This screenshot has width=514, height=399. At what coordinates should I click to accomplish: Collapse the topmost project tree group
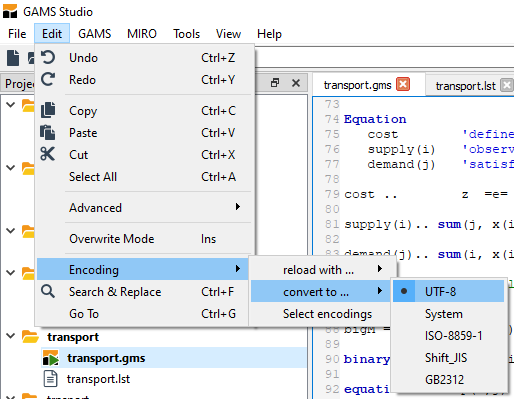(x=11, y=105)
